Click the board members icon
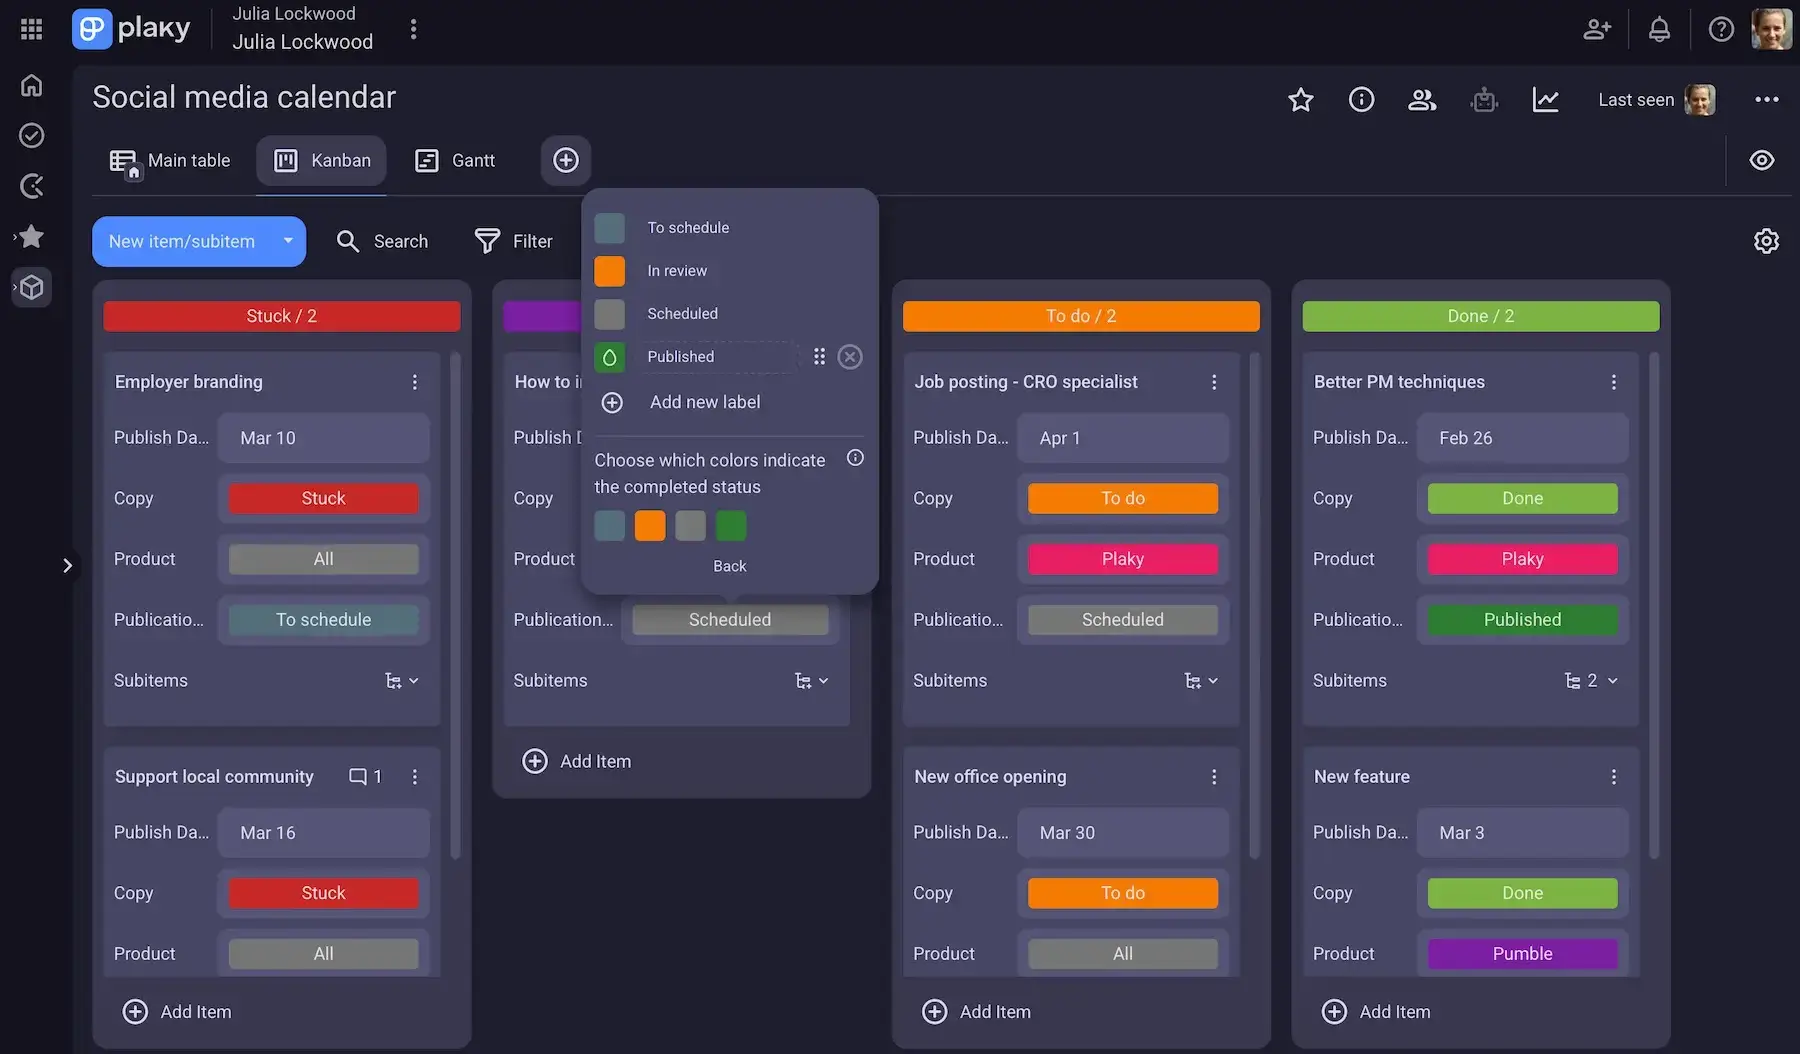 click(x=1422, y=99)
